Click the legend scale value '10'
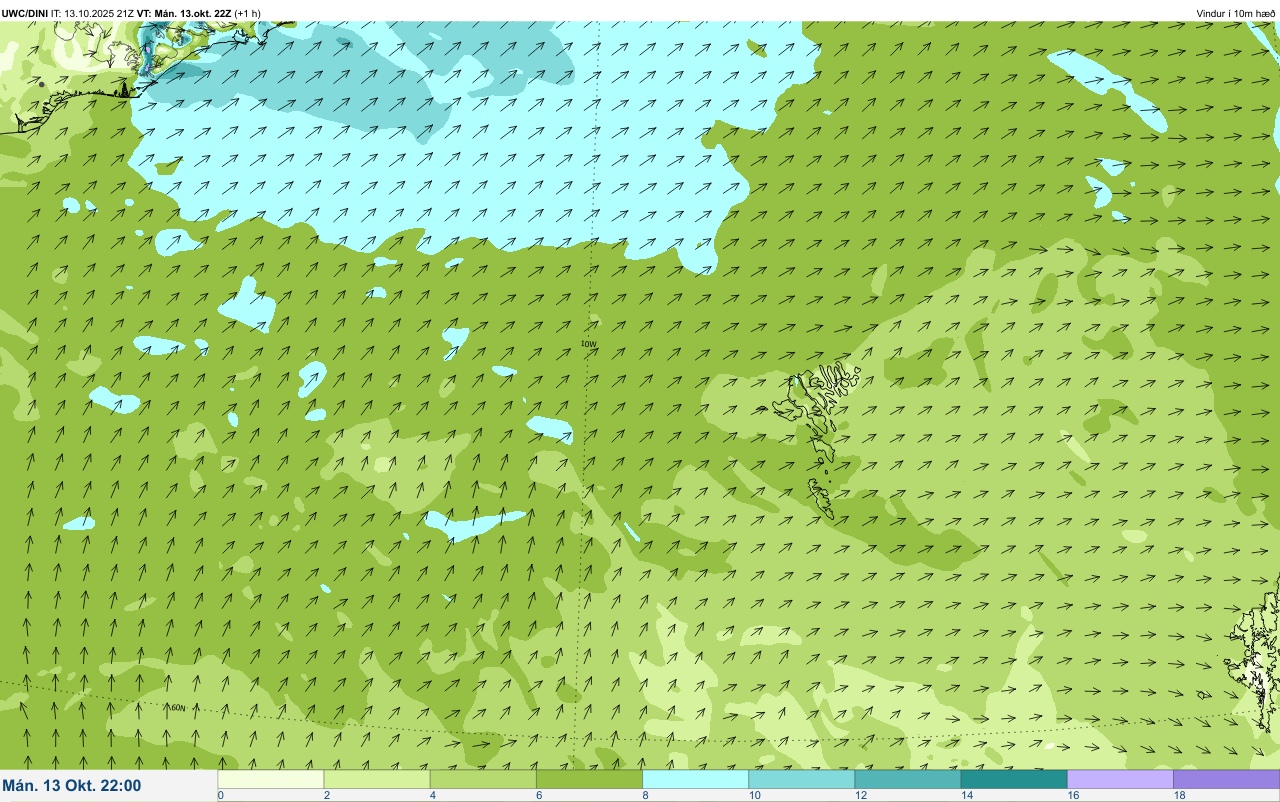The image size is (1280, 802). coord(754,795)
